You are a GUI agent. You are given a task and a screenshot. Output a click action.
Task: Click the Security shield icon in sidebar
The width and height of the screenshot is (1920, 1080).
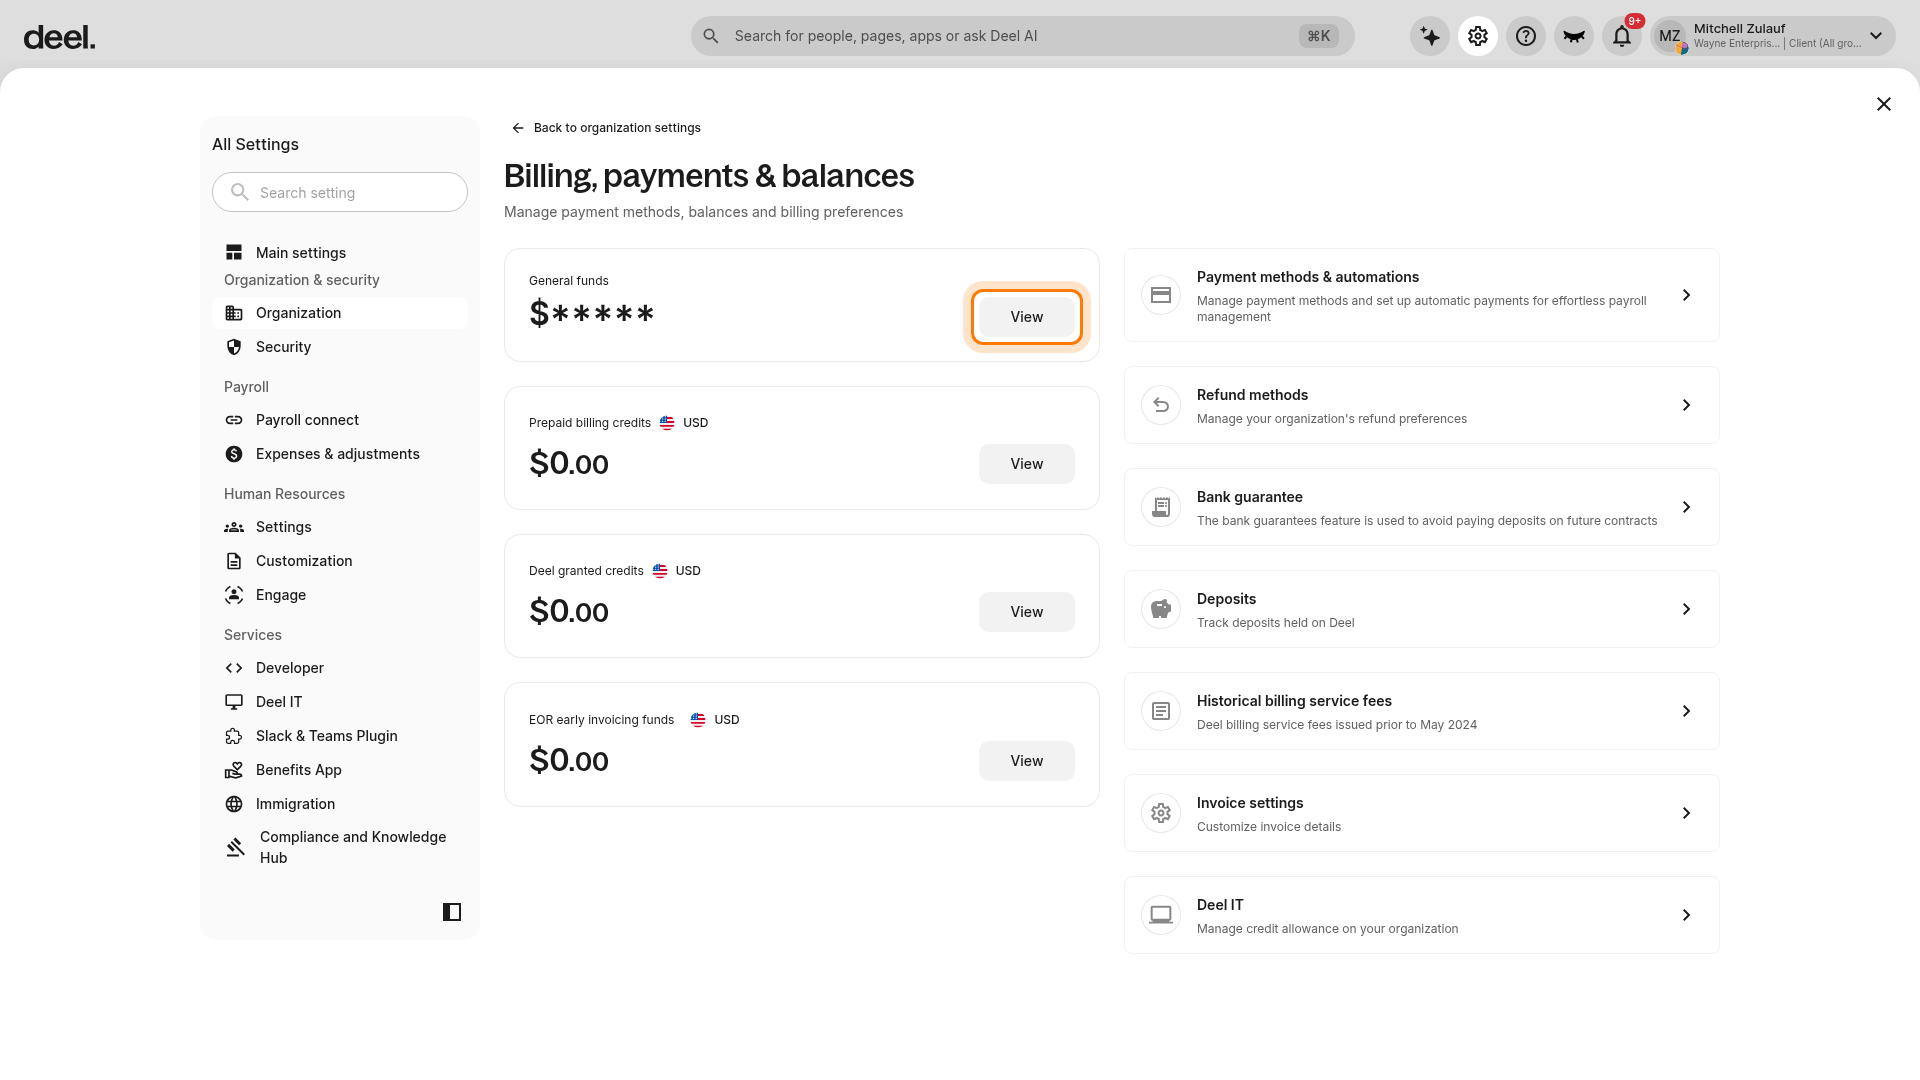(234, 347)
